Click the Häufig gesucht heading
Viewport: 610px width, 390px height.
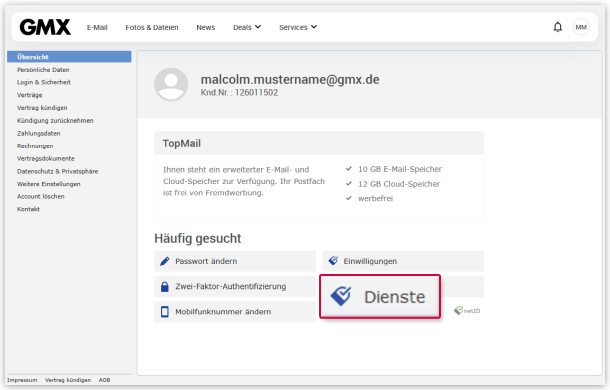(x=198, y=238)
